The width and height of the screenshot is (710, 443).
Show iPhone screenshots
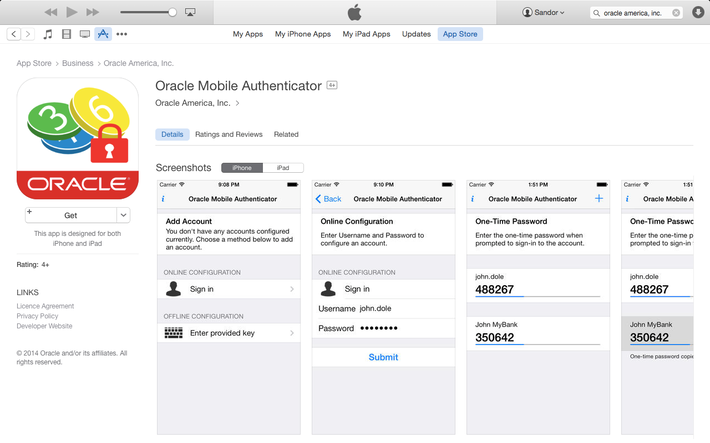pos(242,168)
